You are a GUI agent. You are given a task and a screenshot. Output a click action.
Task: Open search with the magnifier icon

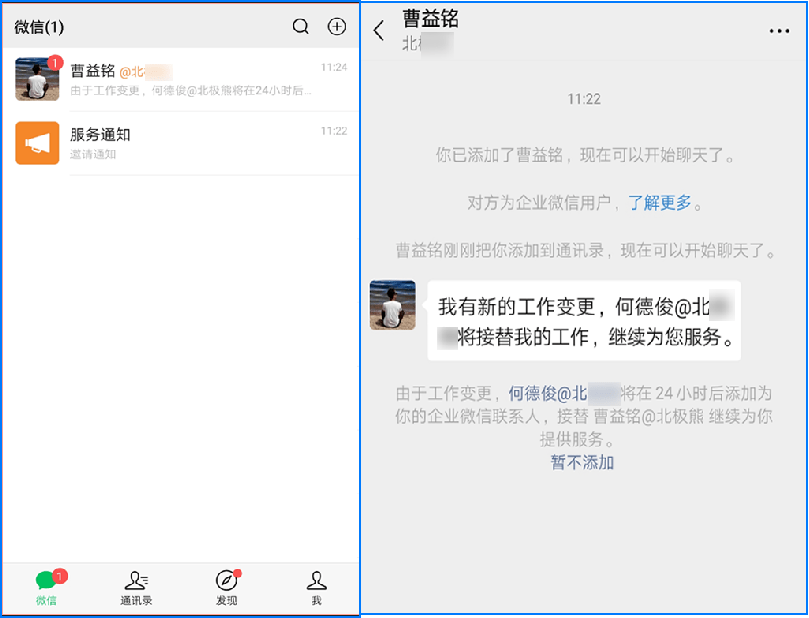(x=300, y=27)
